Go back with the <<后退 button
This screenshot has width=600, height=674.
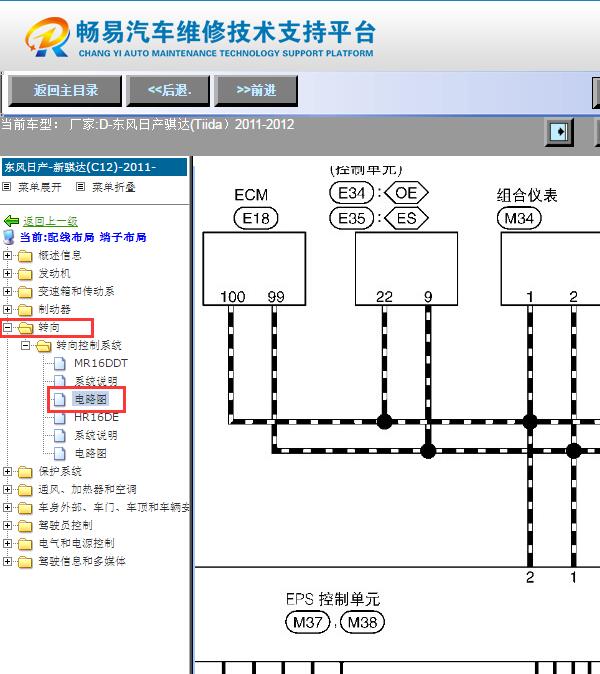168,90
